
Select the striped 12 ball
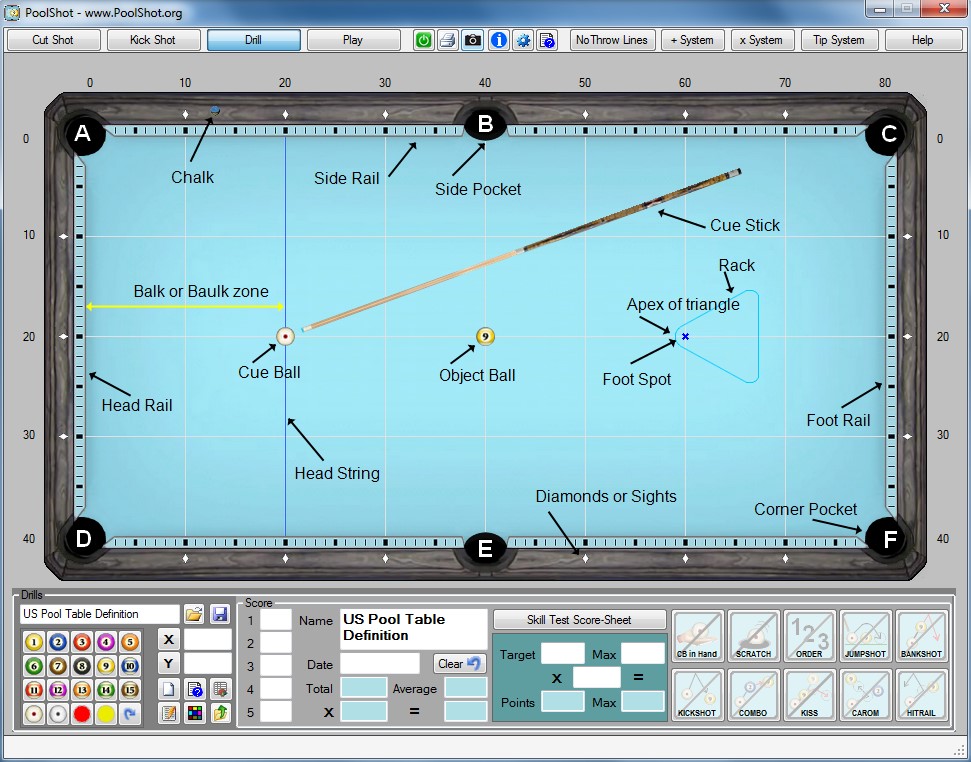(x=58, y=690)
